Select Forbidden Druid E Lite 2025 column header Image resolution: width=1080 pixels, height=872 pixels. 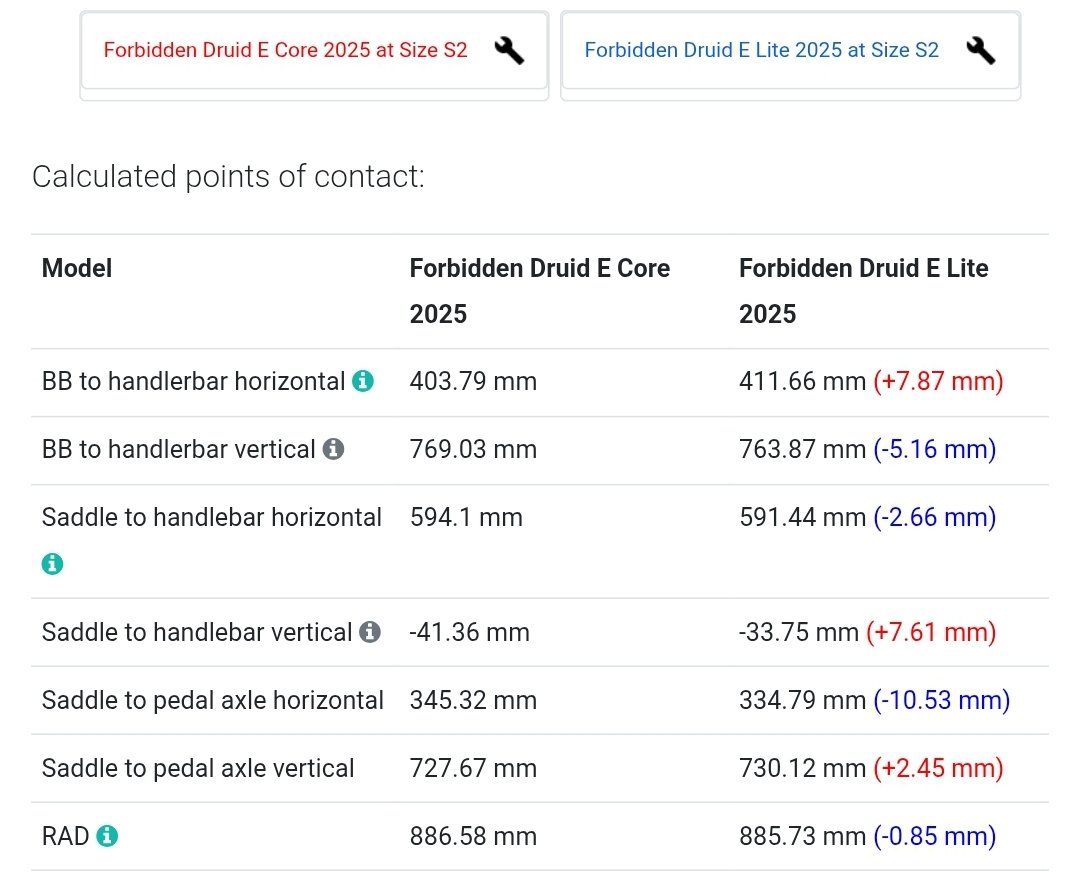[x=863, y=291]
